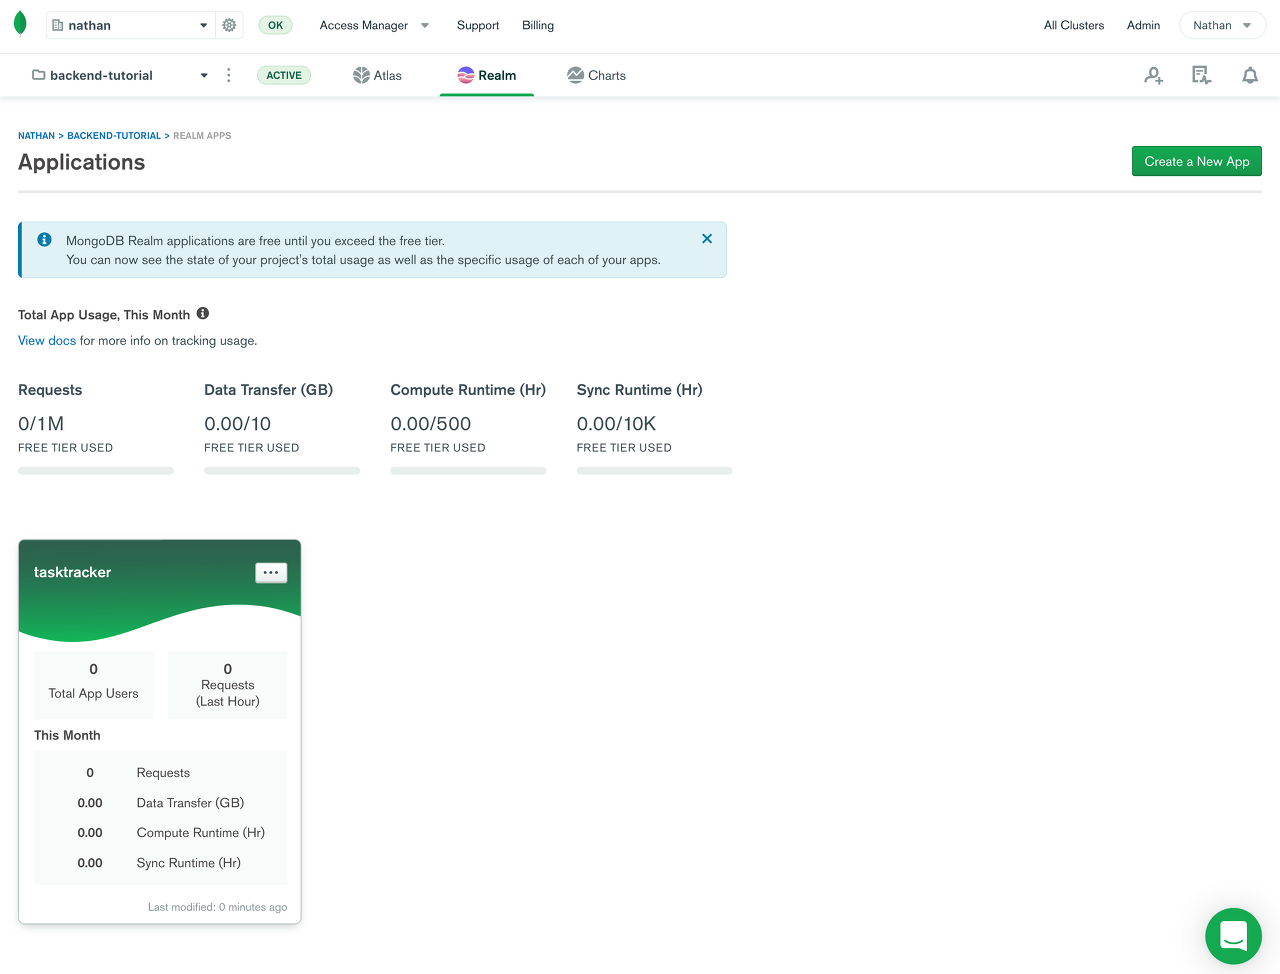Click BACKEND-TUTORIAL in the breadcrumb
Image resolution: width=1280 pixels, height=974 pixels.
[x=114, y=136]
